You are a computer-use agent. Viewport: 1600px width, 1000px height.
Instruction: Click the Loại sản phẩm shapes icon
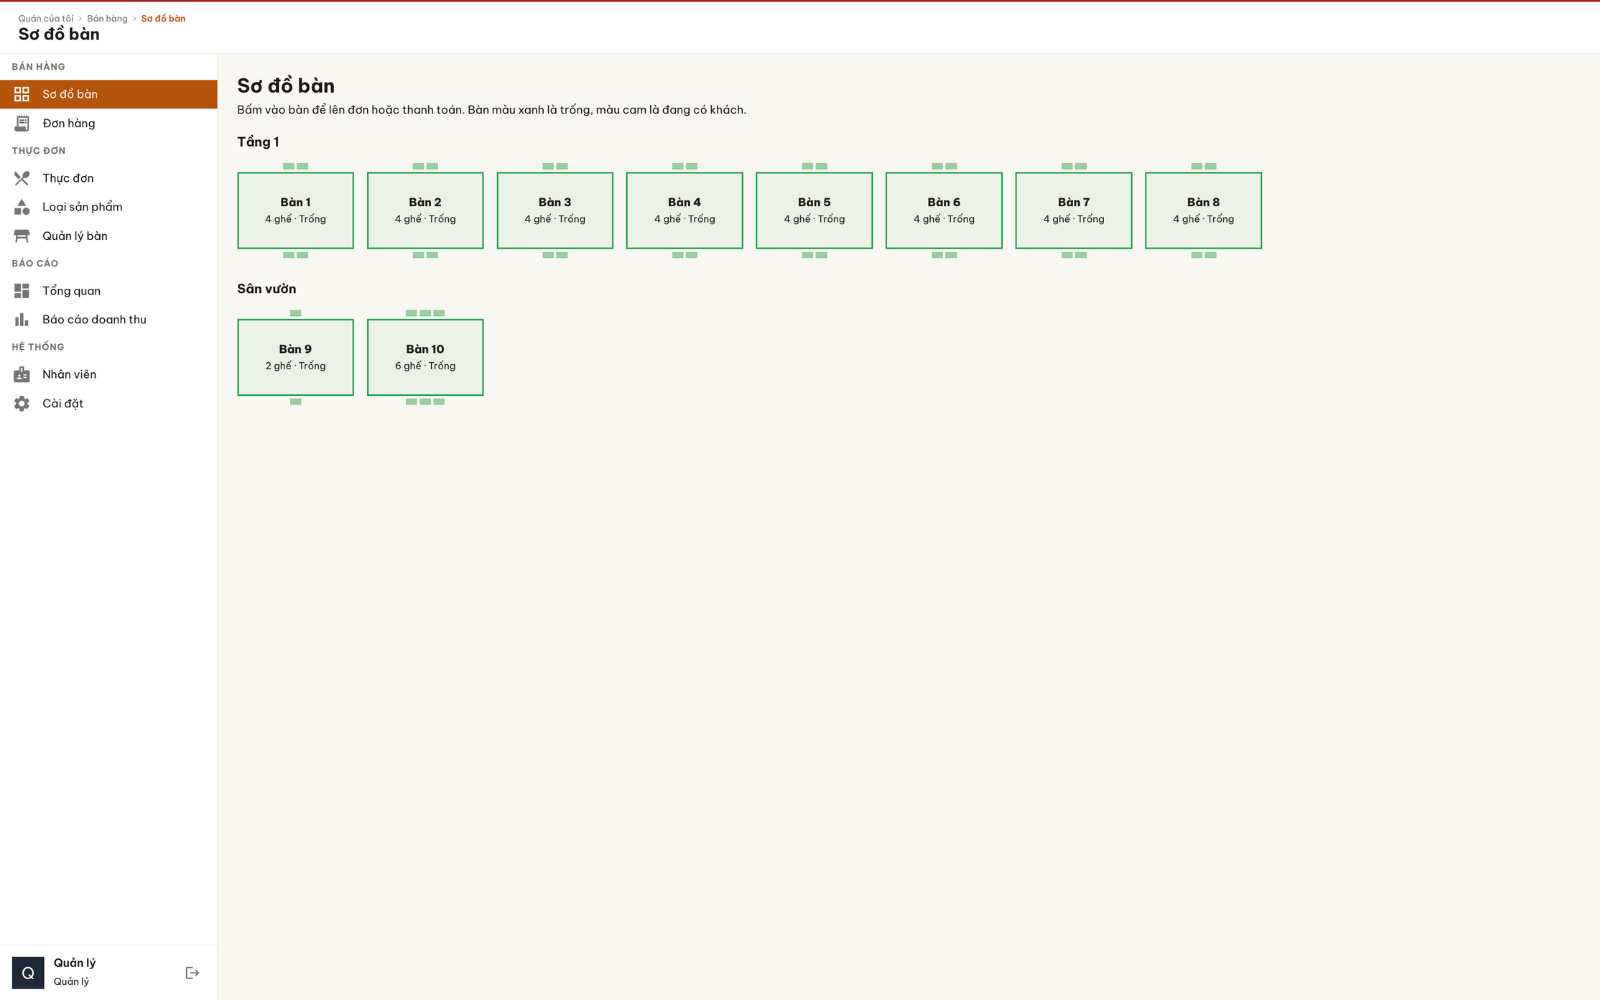coord(21,207)
